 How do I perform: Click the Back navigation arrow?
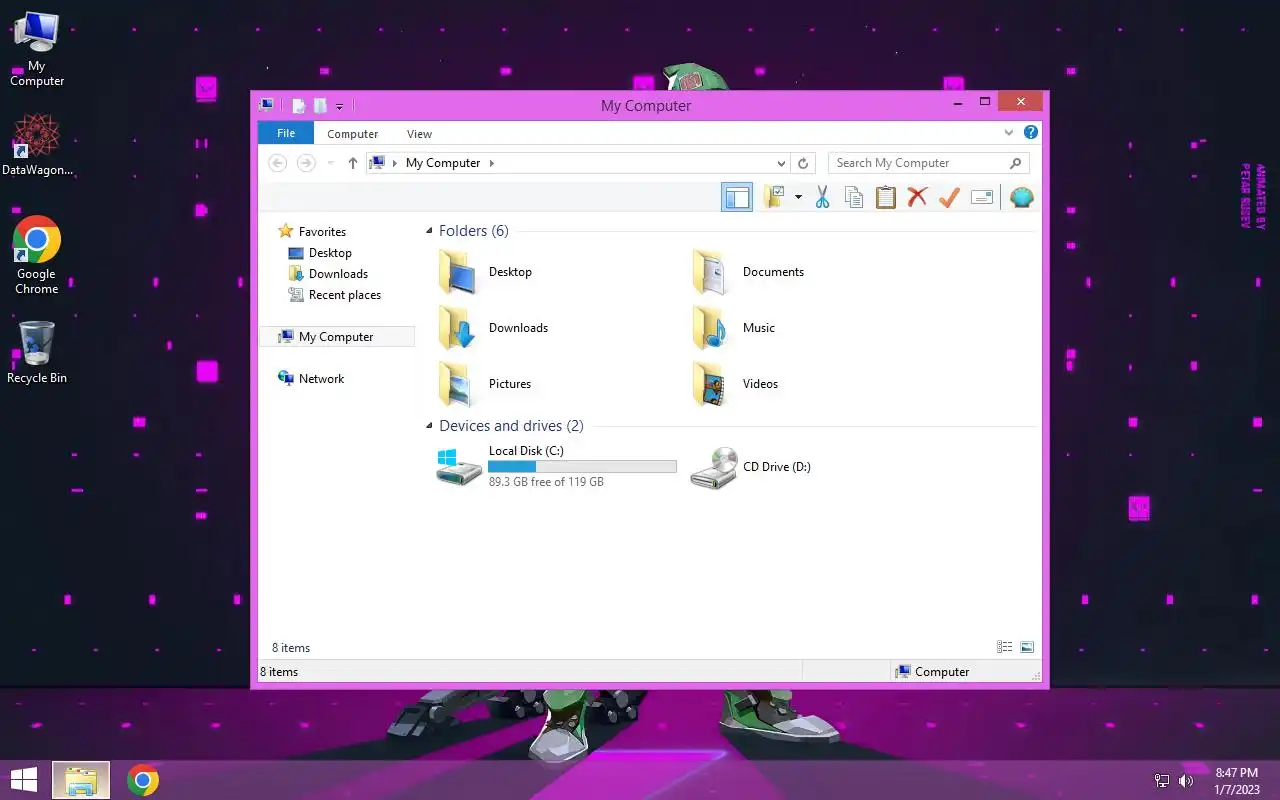tap(278, 163)
